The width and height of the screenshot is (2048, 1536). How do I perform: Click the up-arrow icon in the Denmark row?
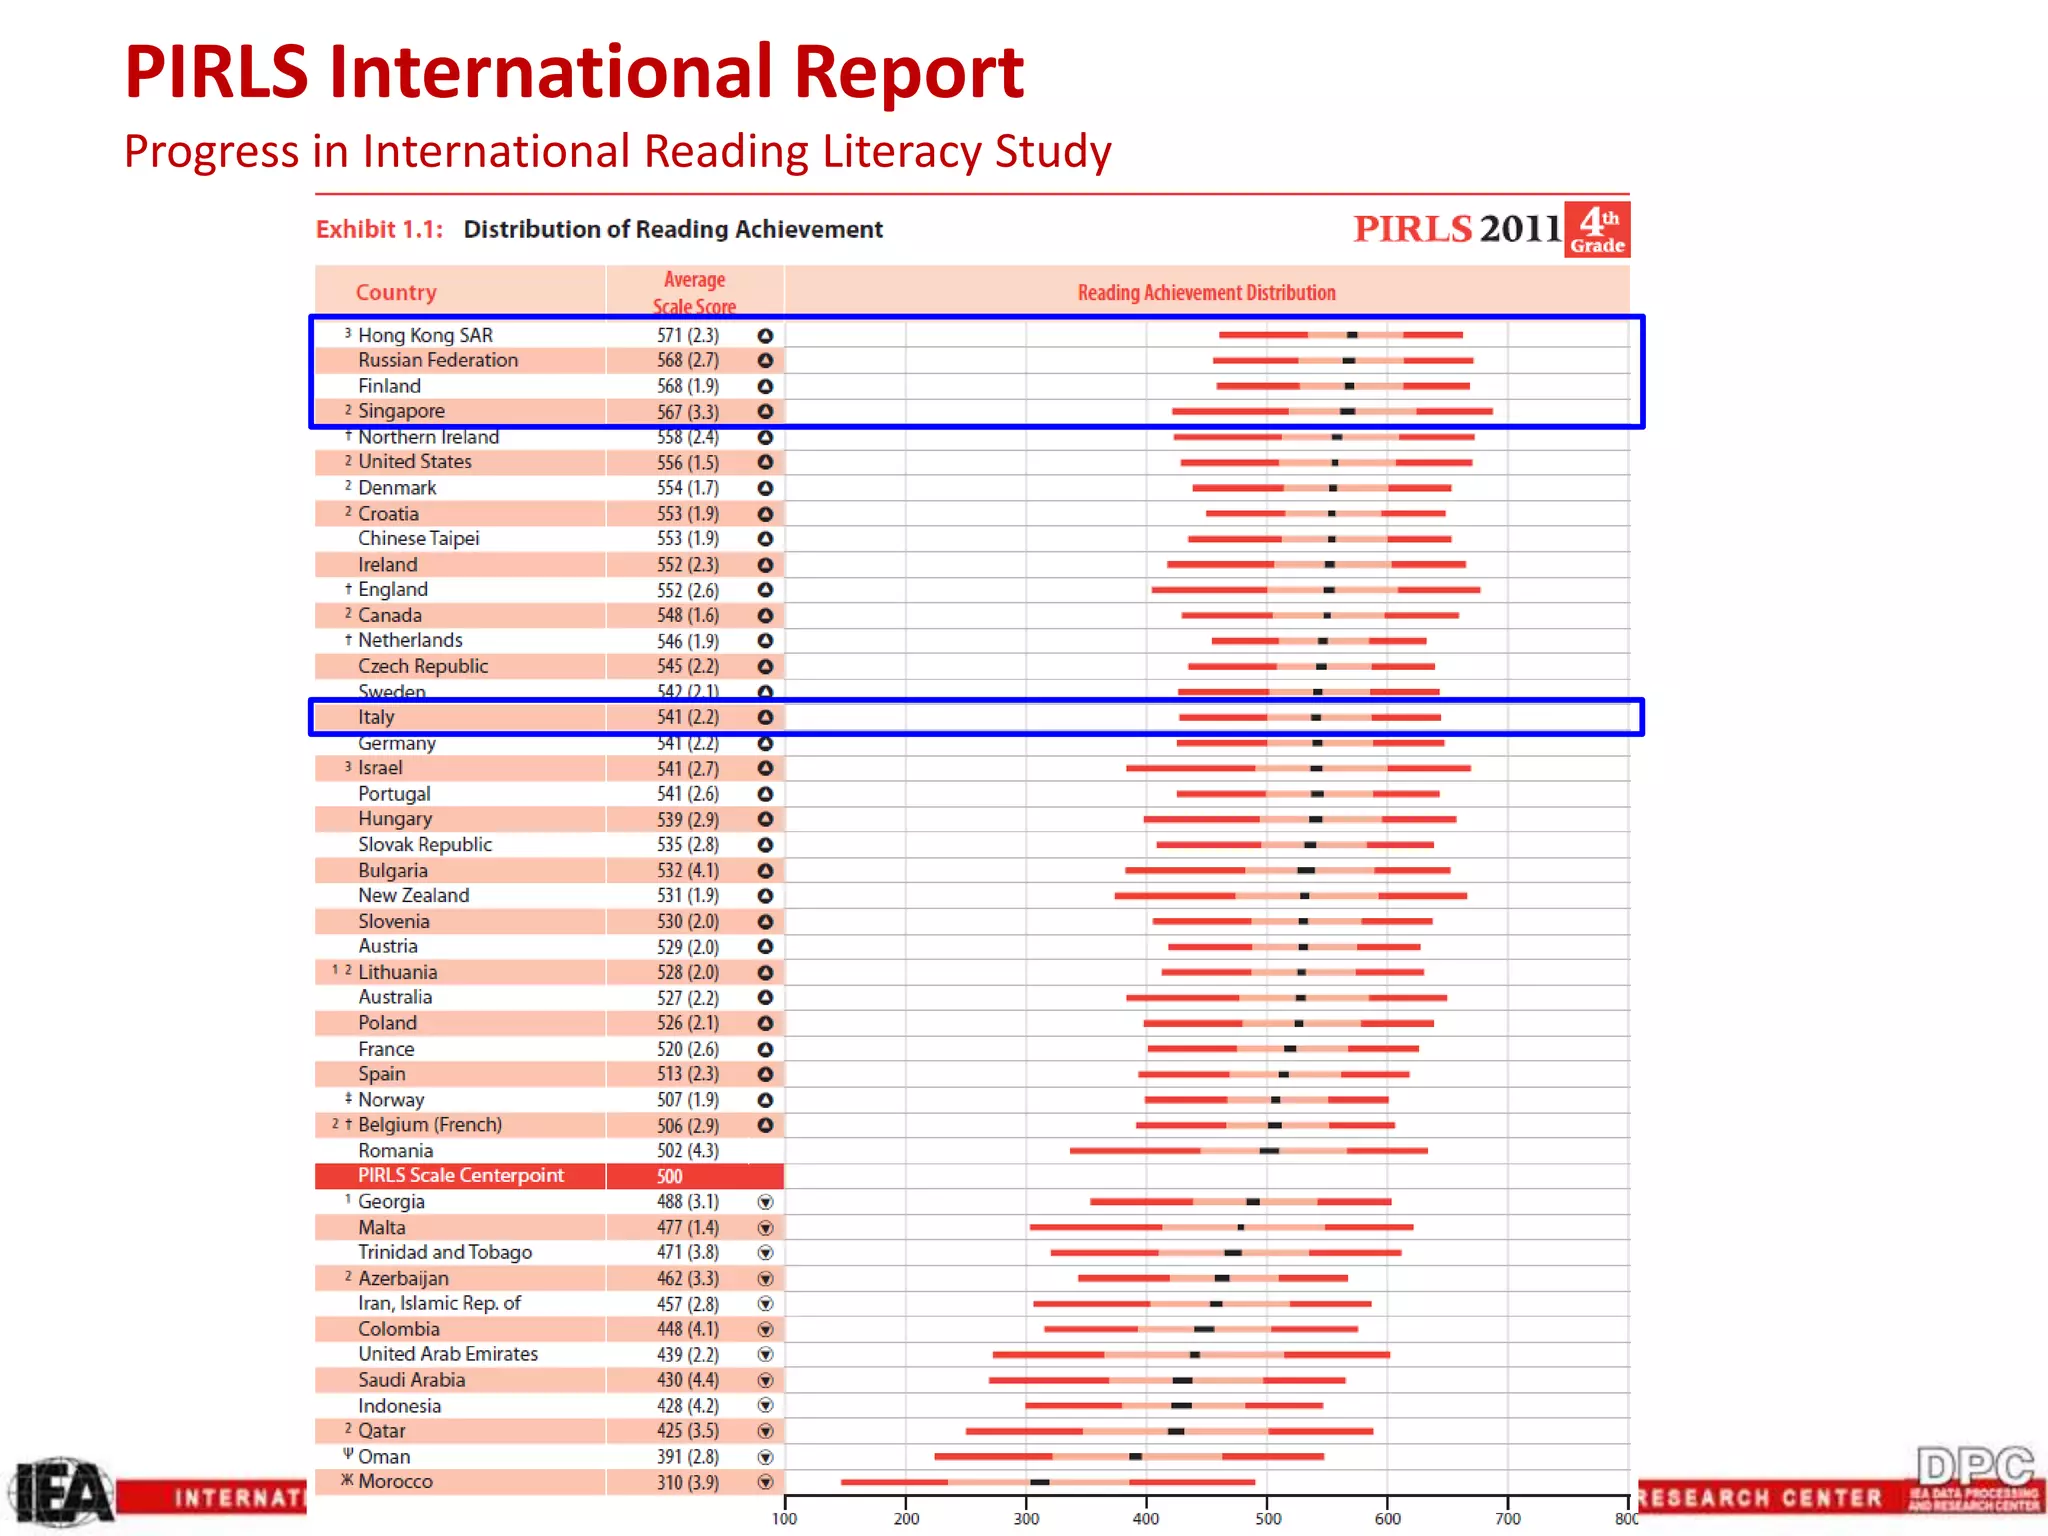(765, 488)
